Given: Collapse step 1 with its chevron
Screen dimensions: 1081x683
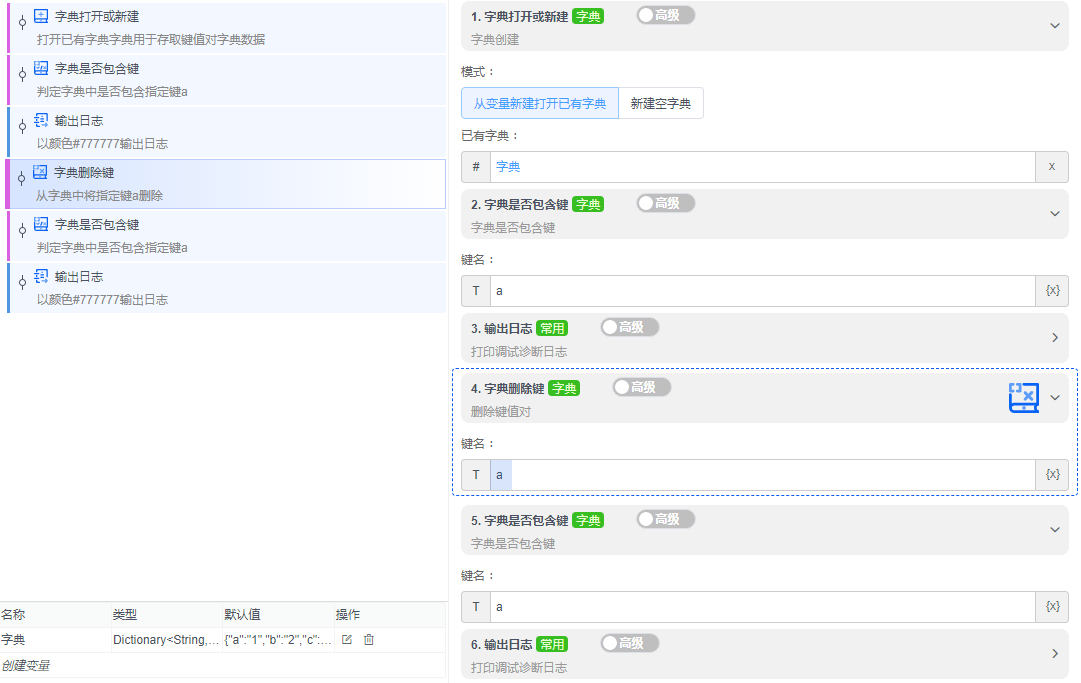Looking at the screenshot, I should tap(1054, 25).
